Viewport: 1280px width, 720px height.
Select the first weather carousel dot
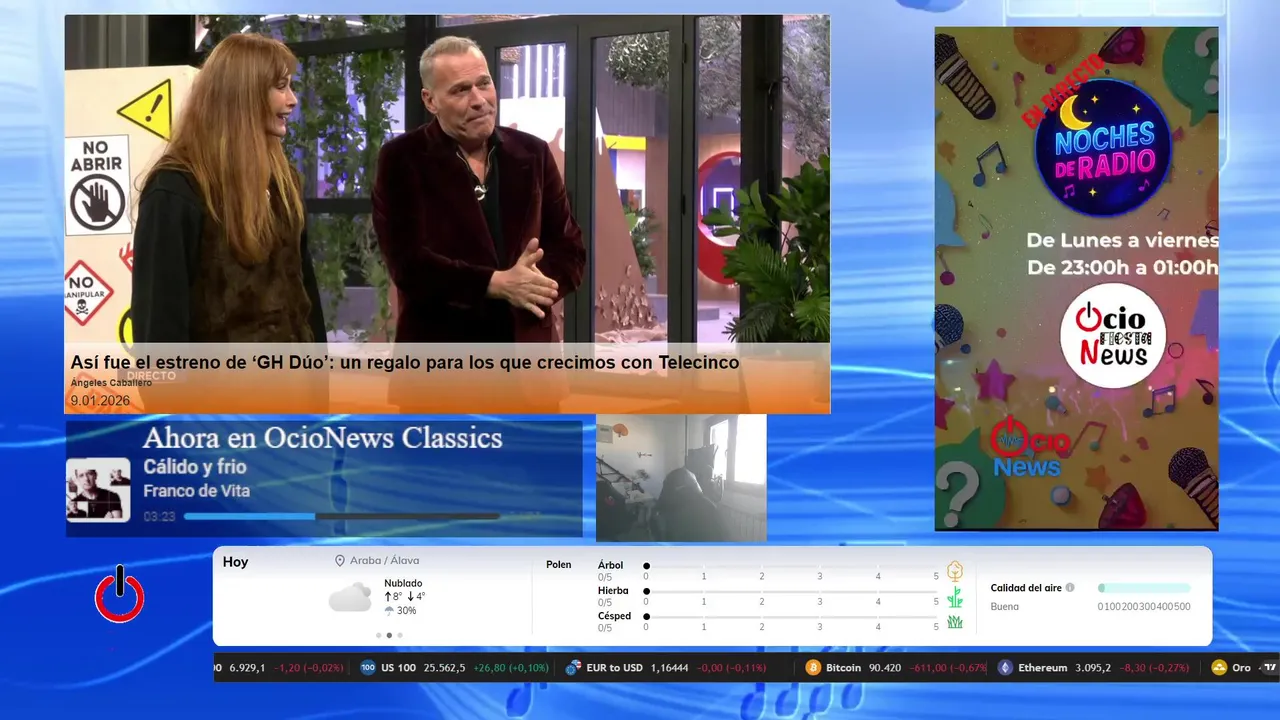[x=379, y=635]
